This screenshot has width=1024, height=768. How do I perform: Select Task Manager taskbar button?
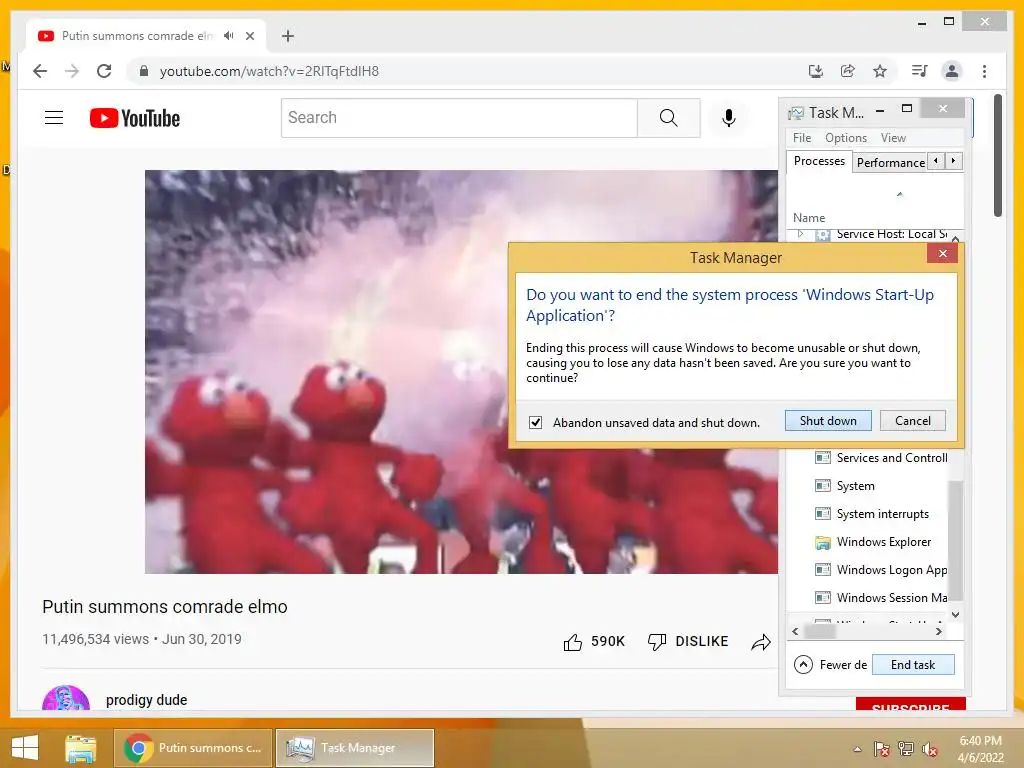(355, 748)
